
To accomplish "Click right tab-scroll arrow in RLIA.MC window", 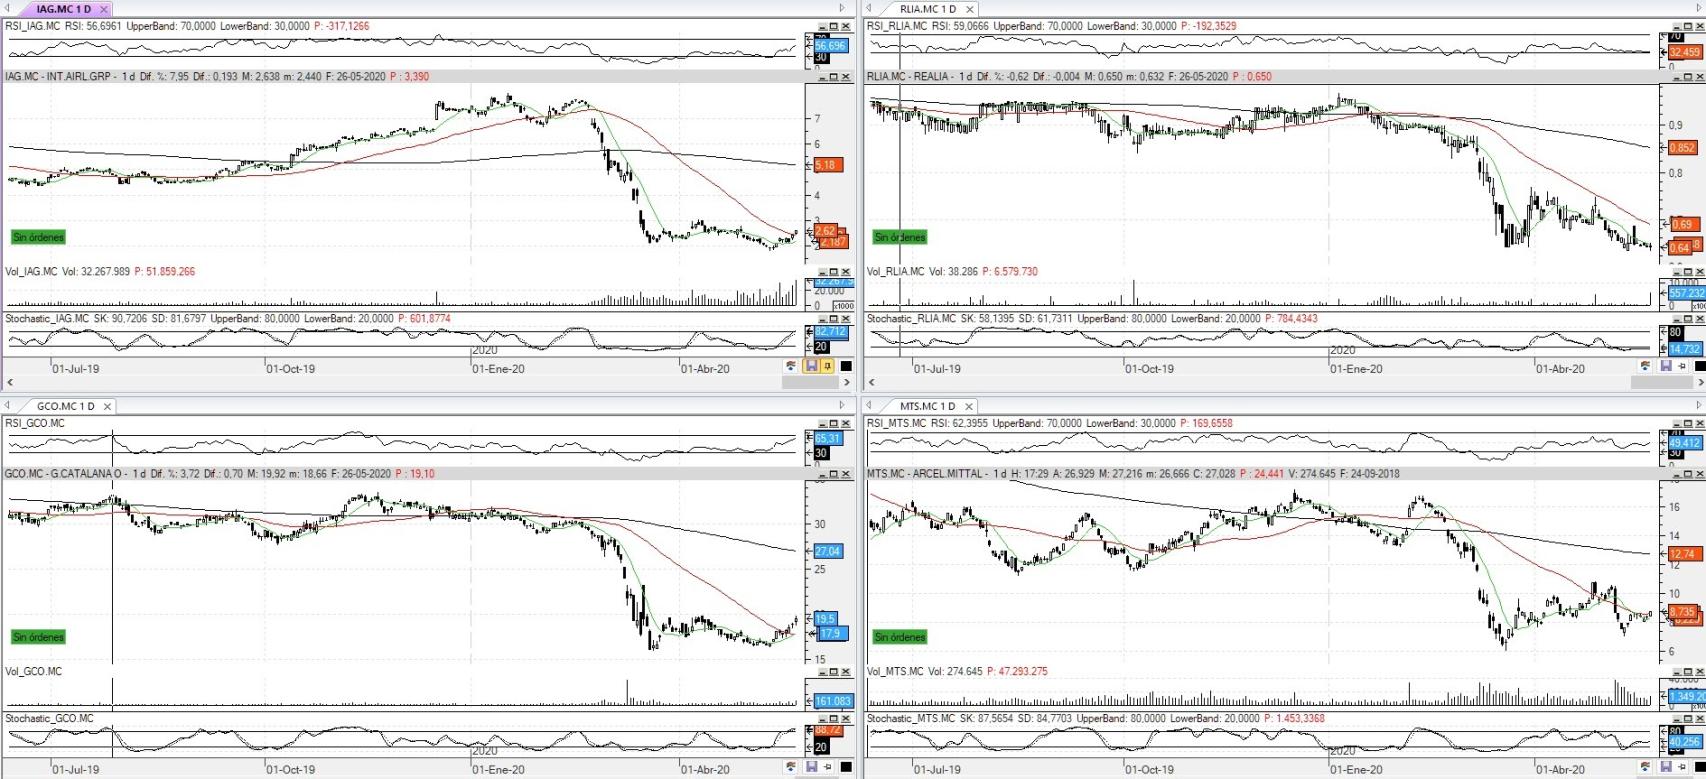I will (x=1699, y=8).
